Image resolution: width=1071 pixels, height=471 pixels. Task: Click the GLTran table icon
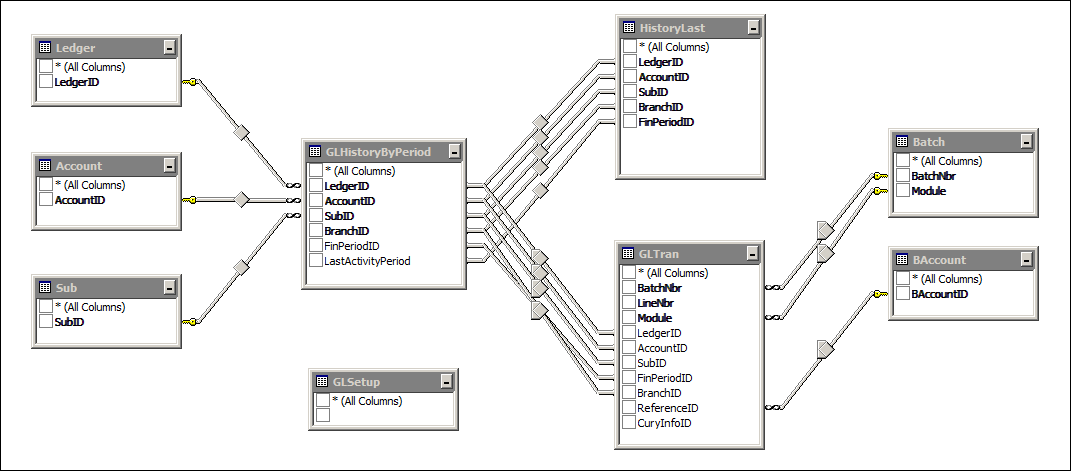click(x=628, y=254)
